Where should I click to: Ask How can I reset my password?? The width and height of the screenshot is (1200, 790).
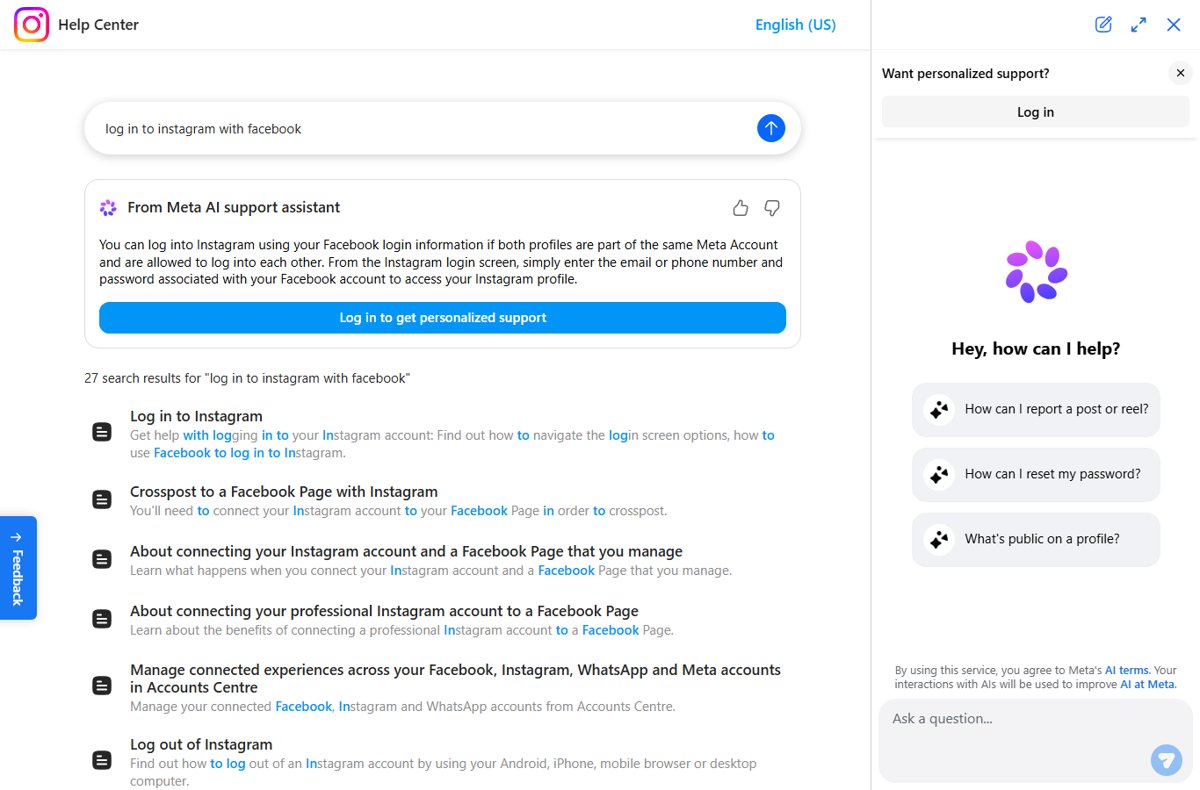[x=1036, y=474]
